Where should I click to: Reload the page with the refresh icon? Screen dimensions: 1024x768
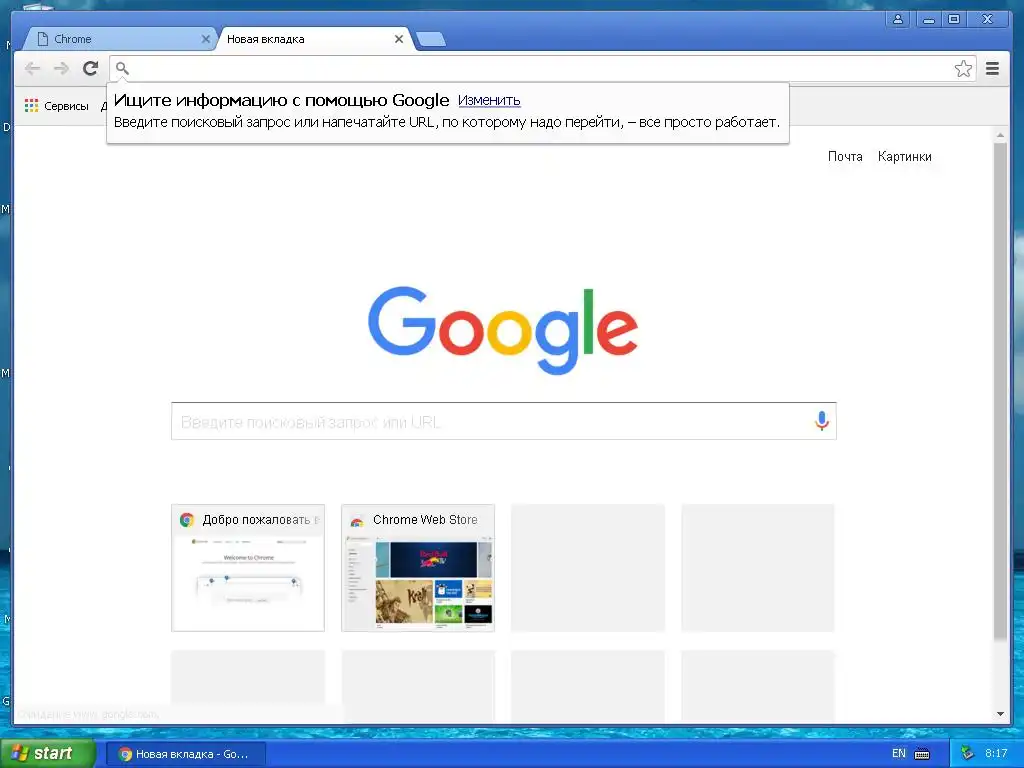point(90,68)
